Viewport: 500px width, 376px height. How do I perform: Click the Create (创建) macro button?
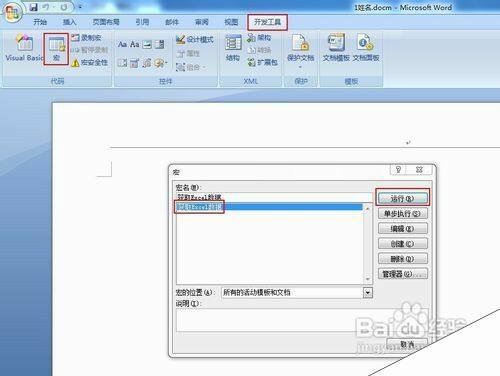(x=402, y=244)
